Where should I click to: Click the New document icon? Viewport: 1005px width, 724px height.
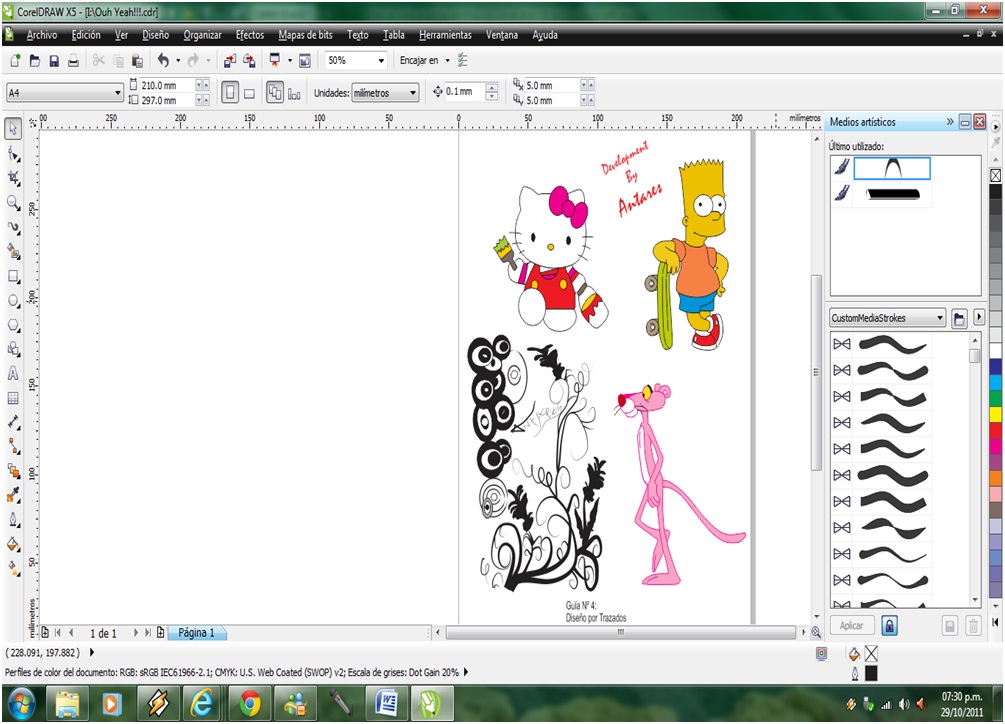point(15,60)
